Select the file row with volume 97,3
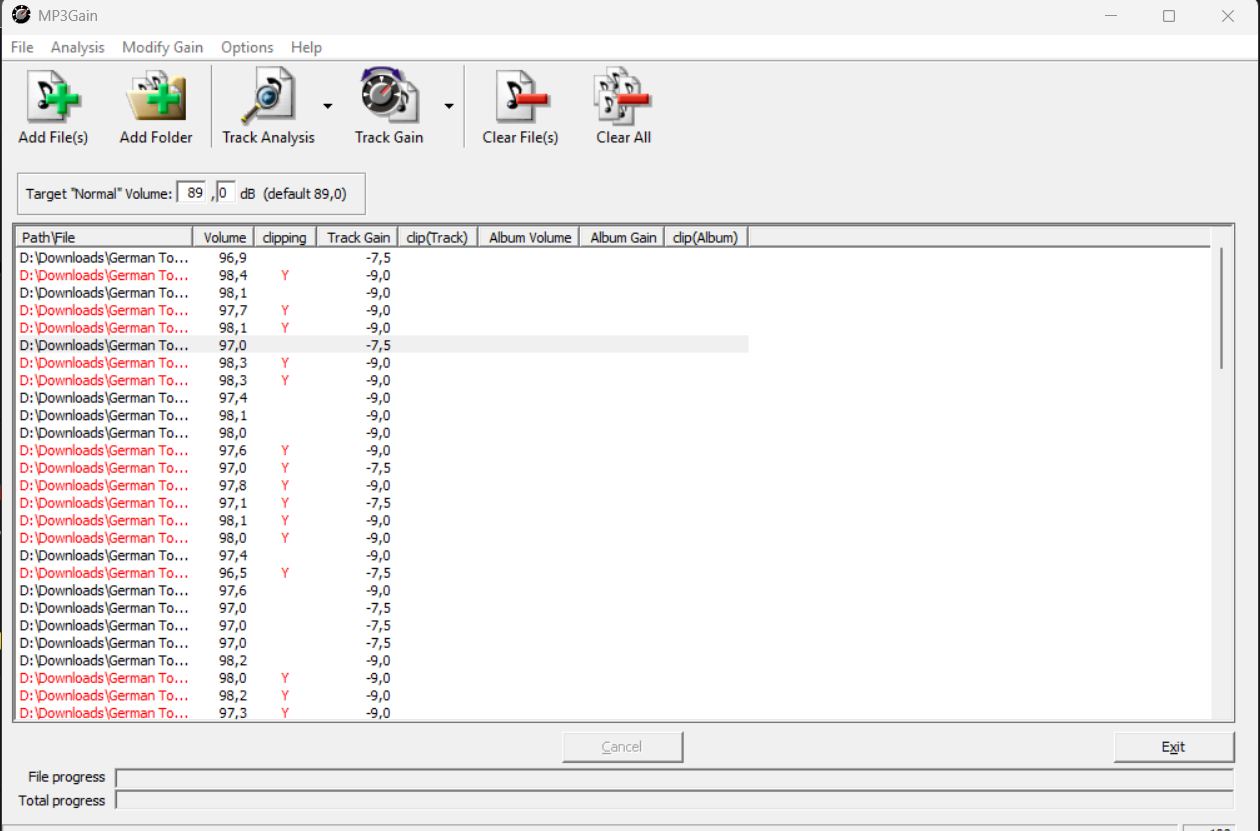 pyautogui.click(x=382, y=713)
